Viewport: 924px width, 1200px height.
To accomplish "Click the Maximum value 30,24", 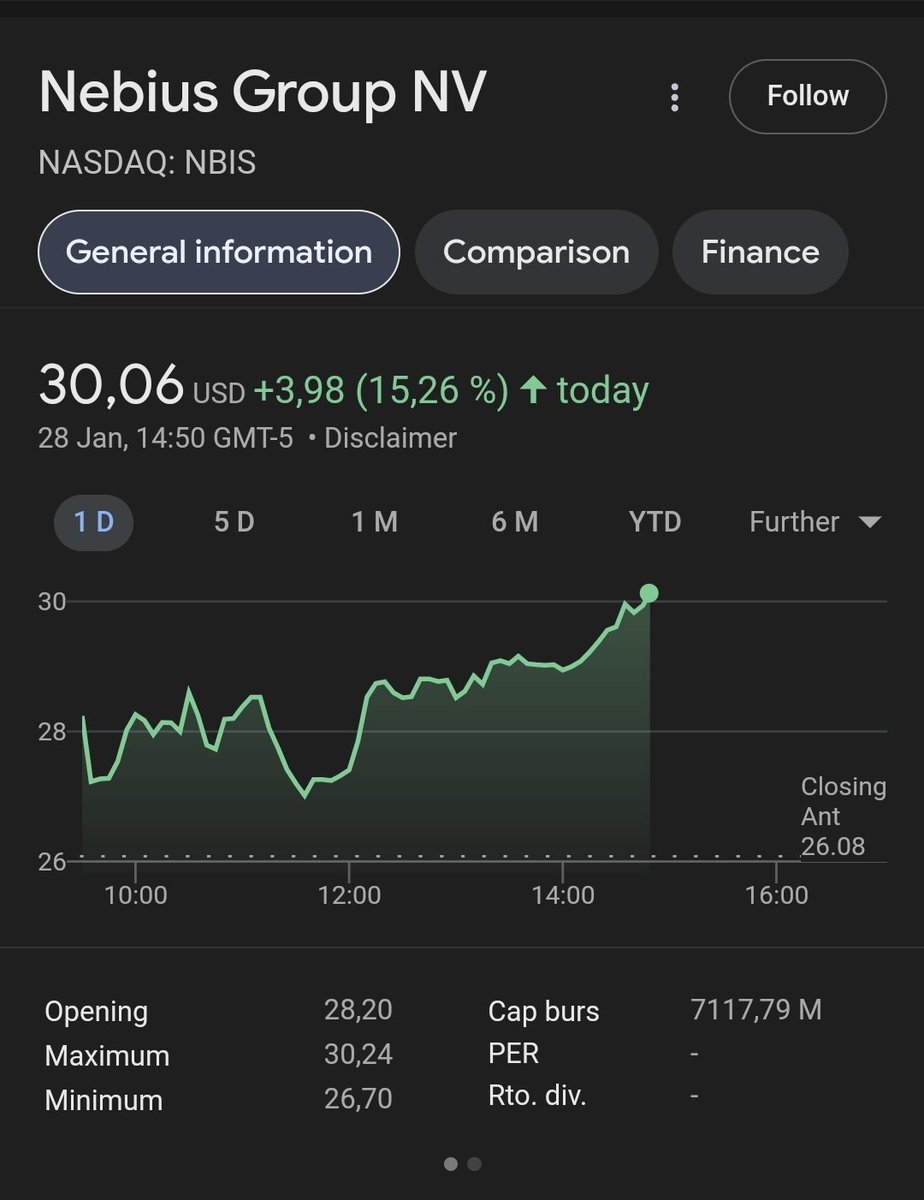I will 358,1054.
